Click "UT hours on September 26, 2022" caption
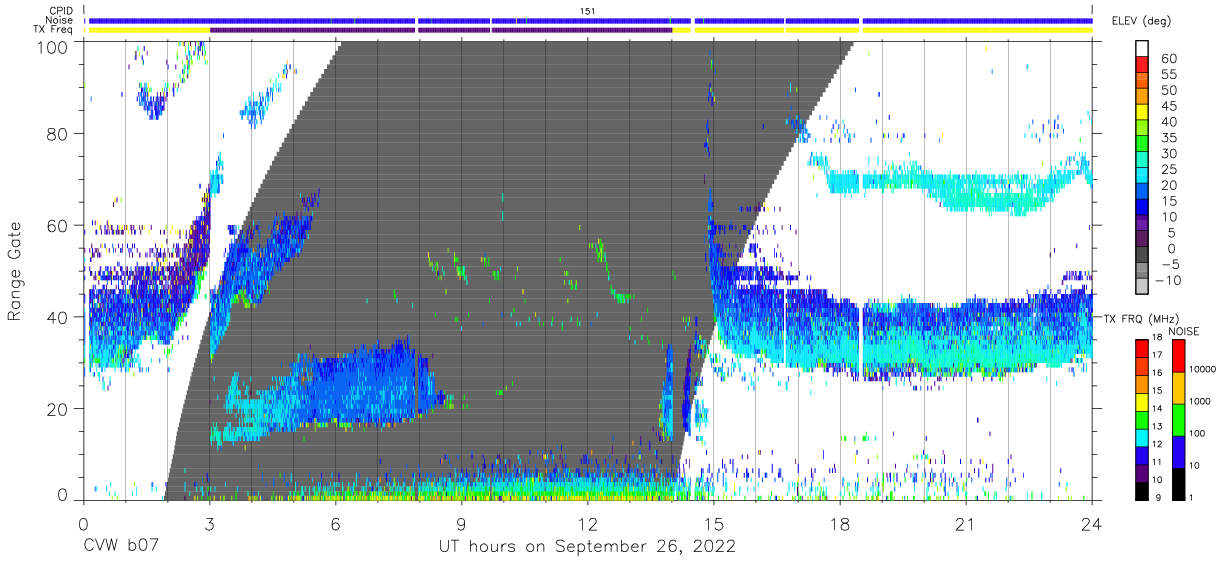The image size is (1228, 567). pyautogui.click(x=587, y=546)
